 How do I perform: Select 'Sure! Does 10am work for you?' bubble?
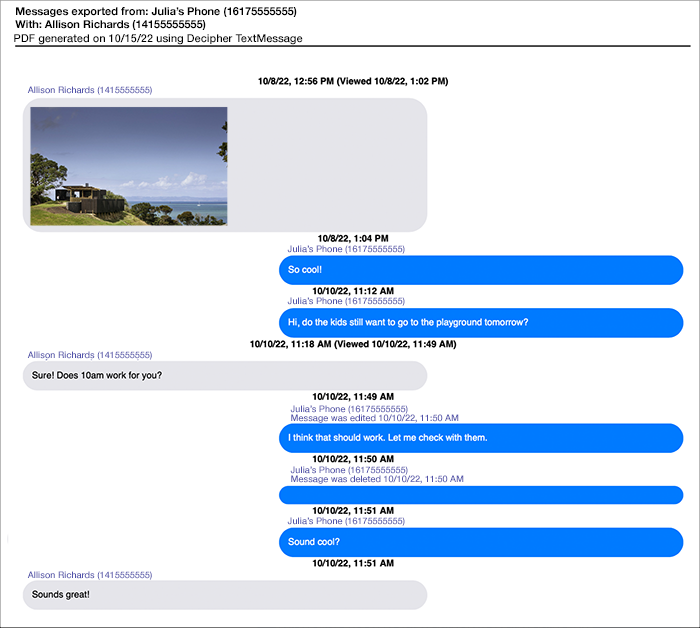[x=225, y=375]
